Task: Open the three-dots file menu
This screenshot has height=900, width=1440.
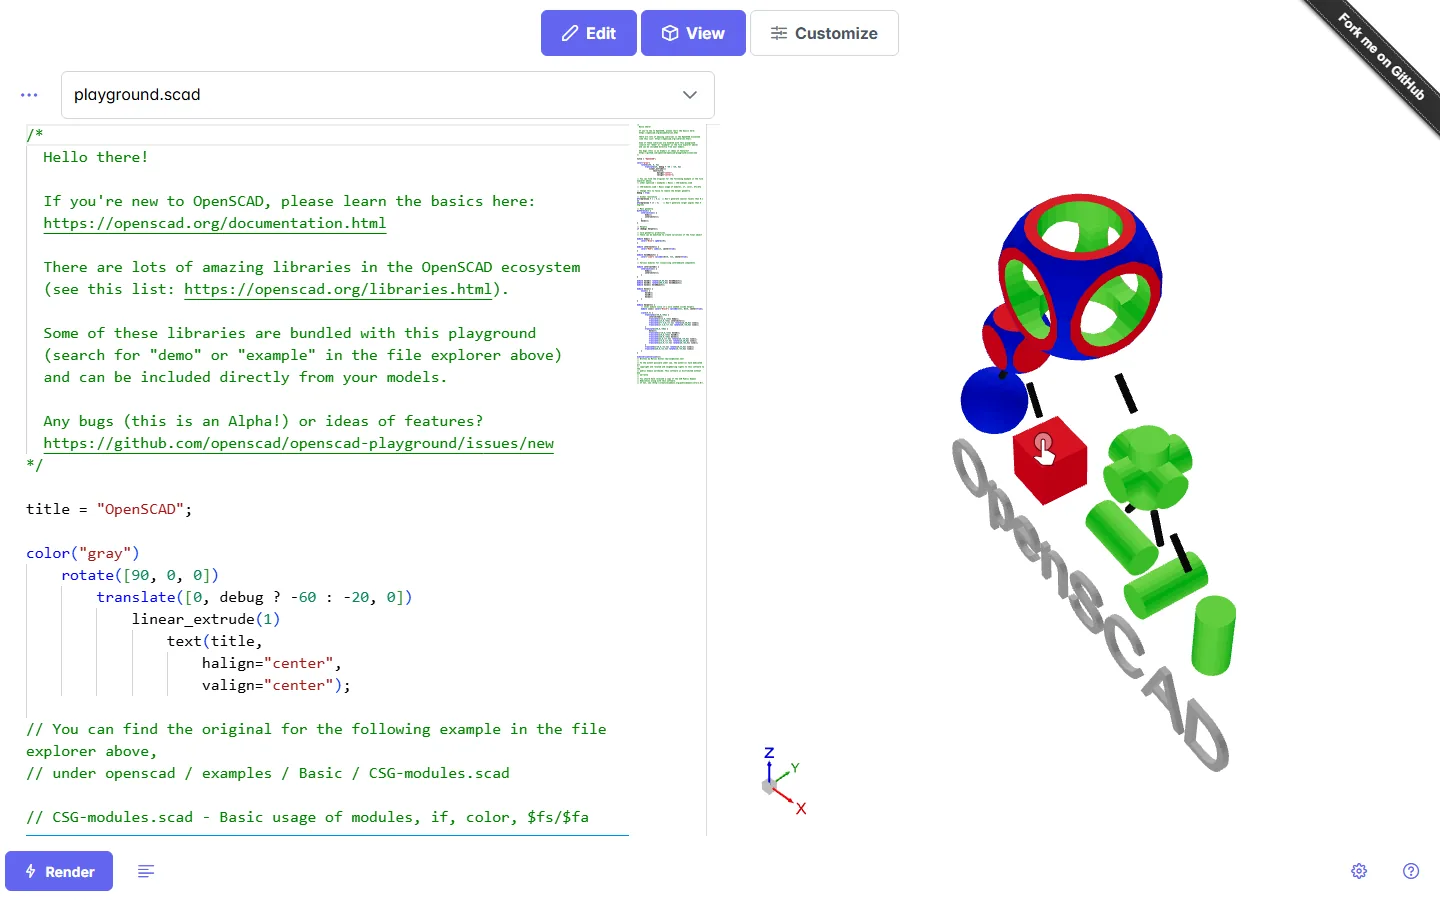Action: [x=29, y=95]
